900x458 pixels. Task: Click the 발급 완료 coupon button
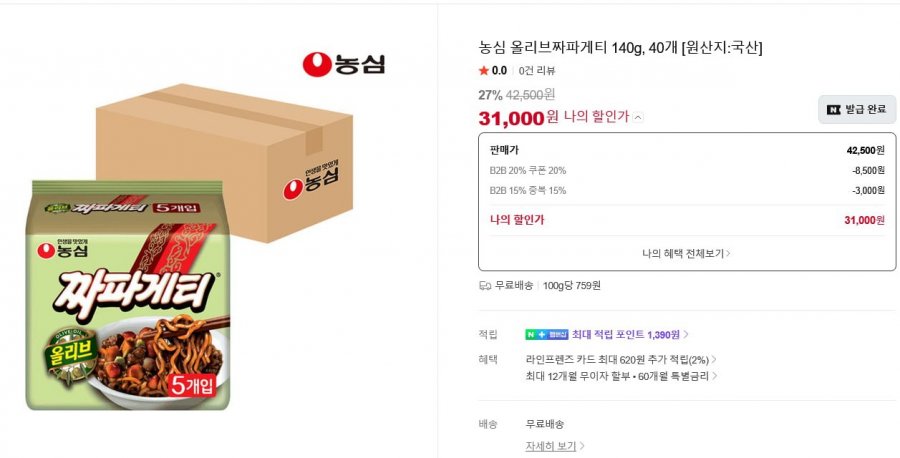[x=856, y=110]
